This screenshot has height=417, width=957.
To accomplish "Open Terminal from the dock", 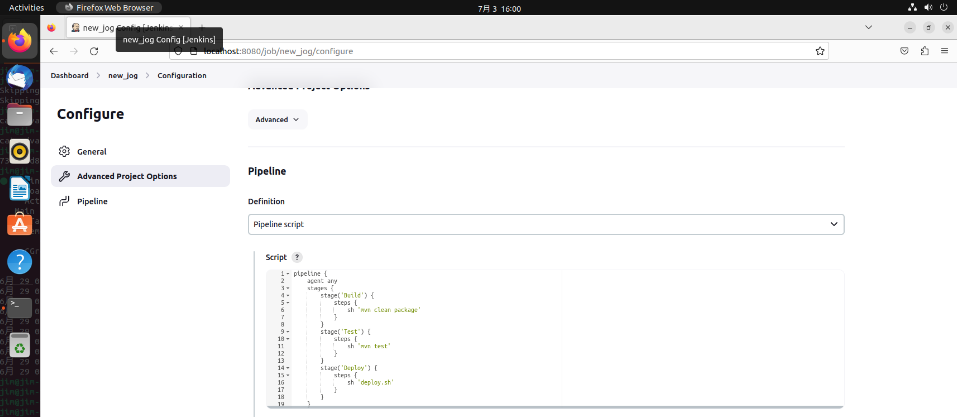I will (x=20, y=306).
